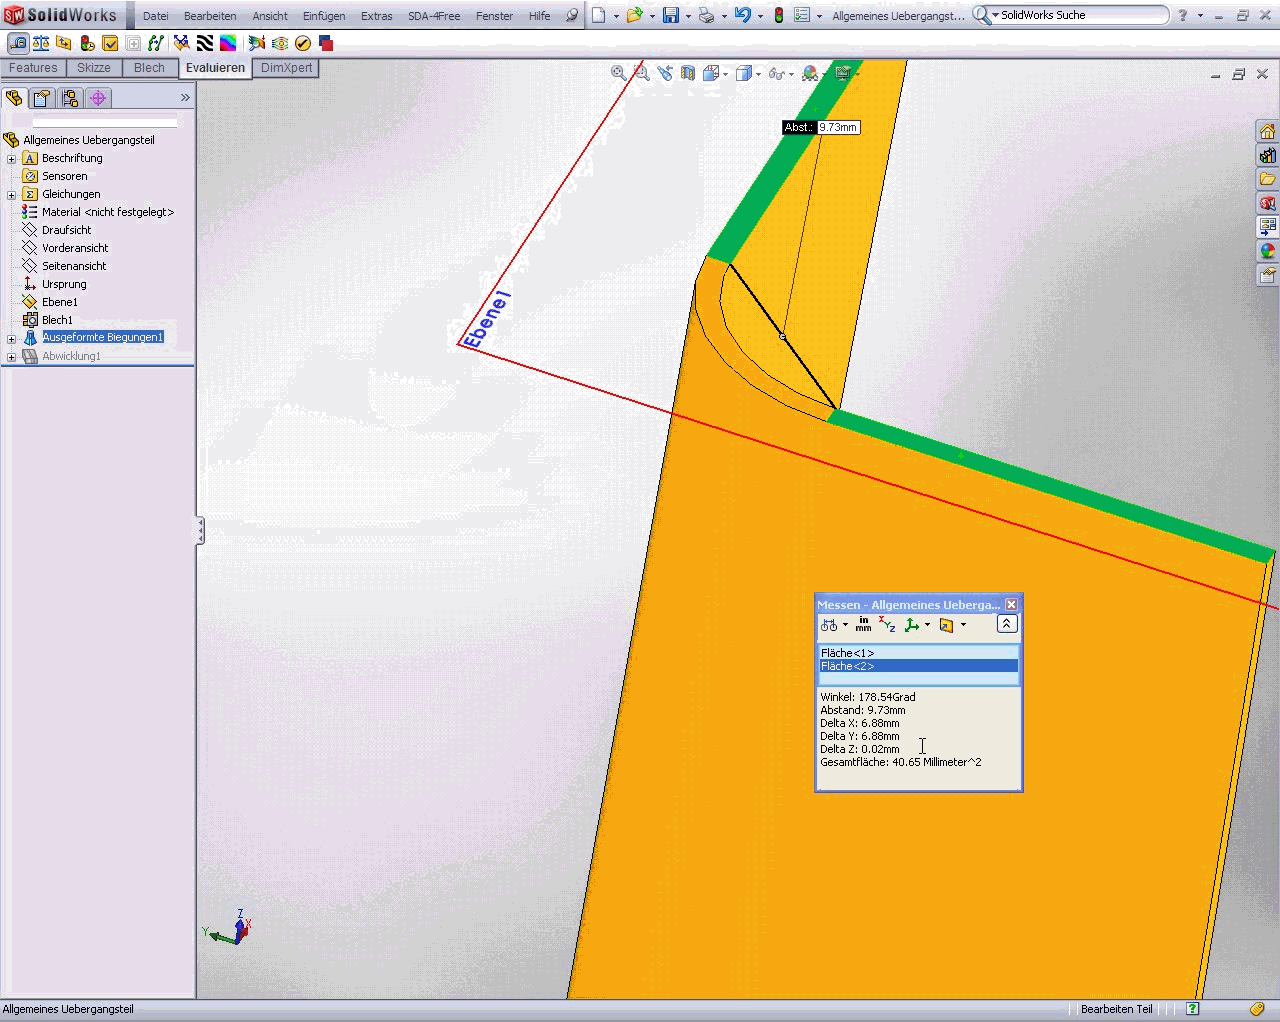1280x1022 pixels.
Task: Open the arc/circle measurement dropdown arrow
Action: coord(845,625)
